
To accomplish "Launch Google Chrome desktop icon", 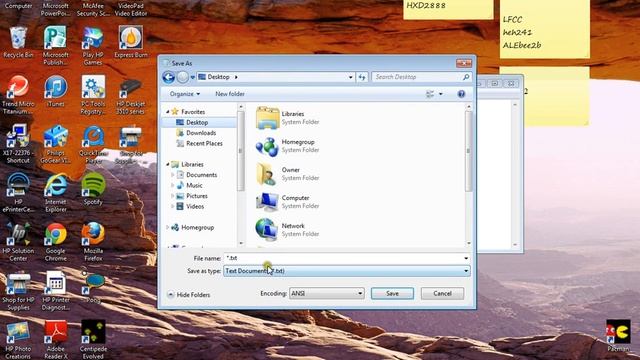I will 56,242.
